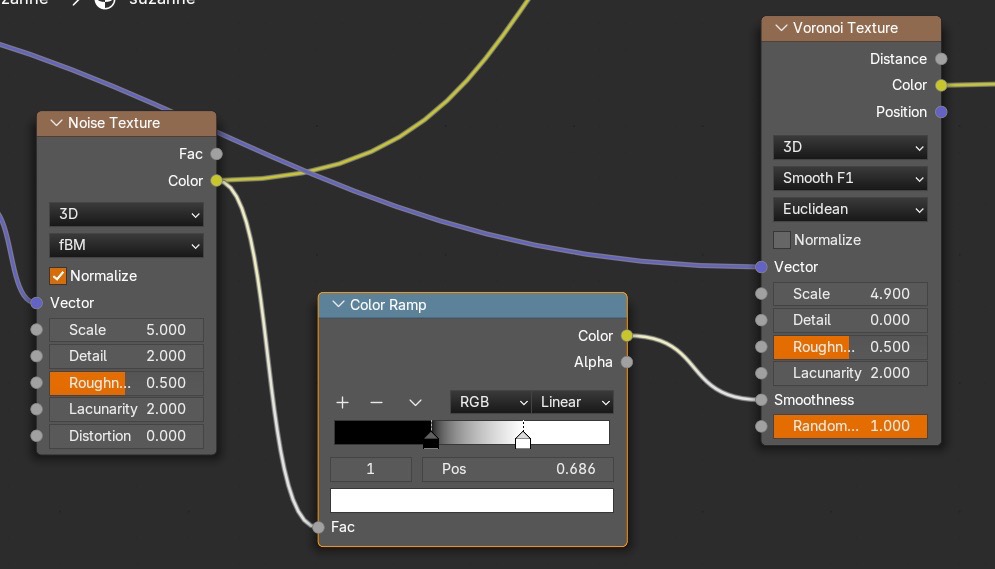Click the active stop index field

(371, 469)
